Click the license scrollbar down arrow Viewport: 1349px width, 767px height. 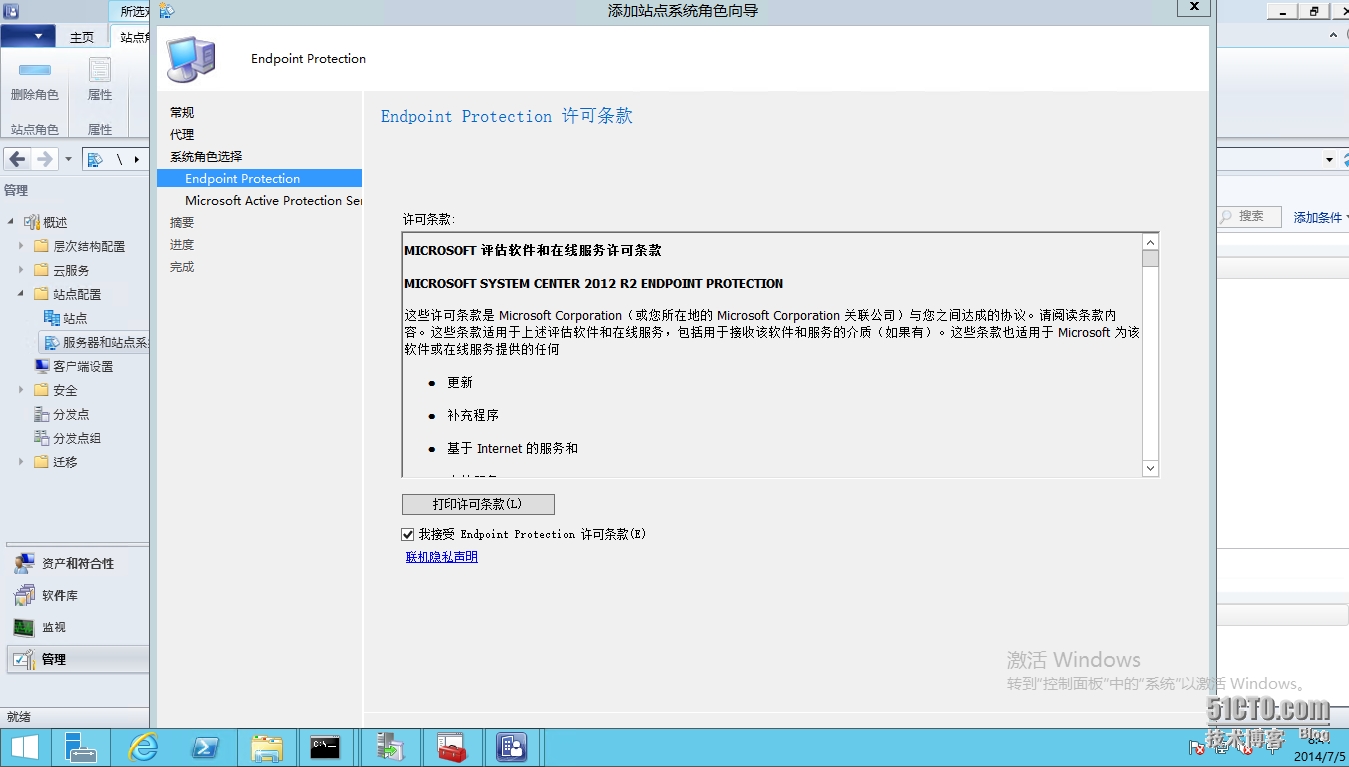tap(1150, 468)
